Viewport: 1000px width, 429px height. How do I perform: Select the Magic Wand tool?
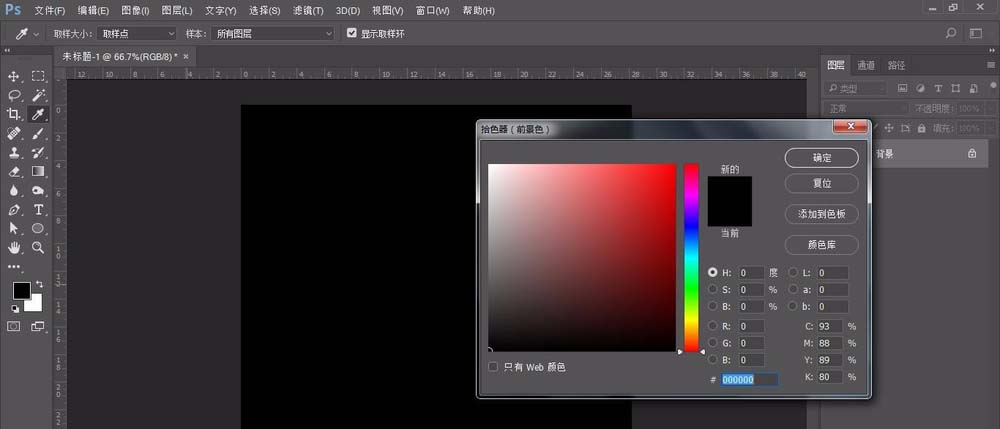(38, 96)
